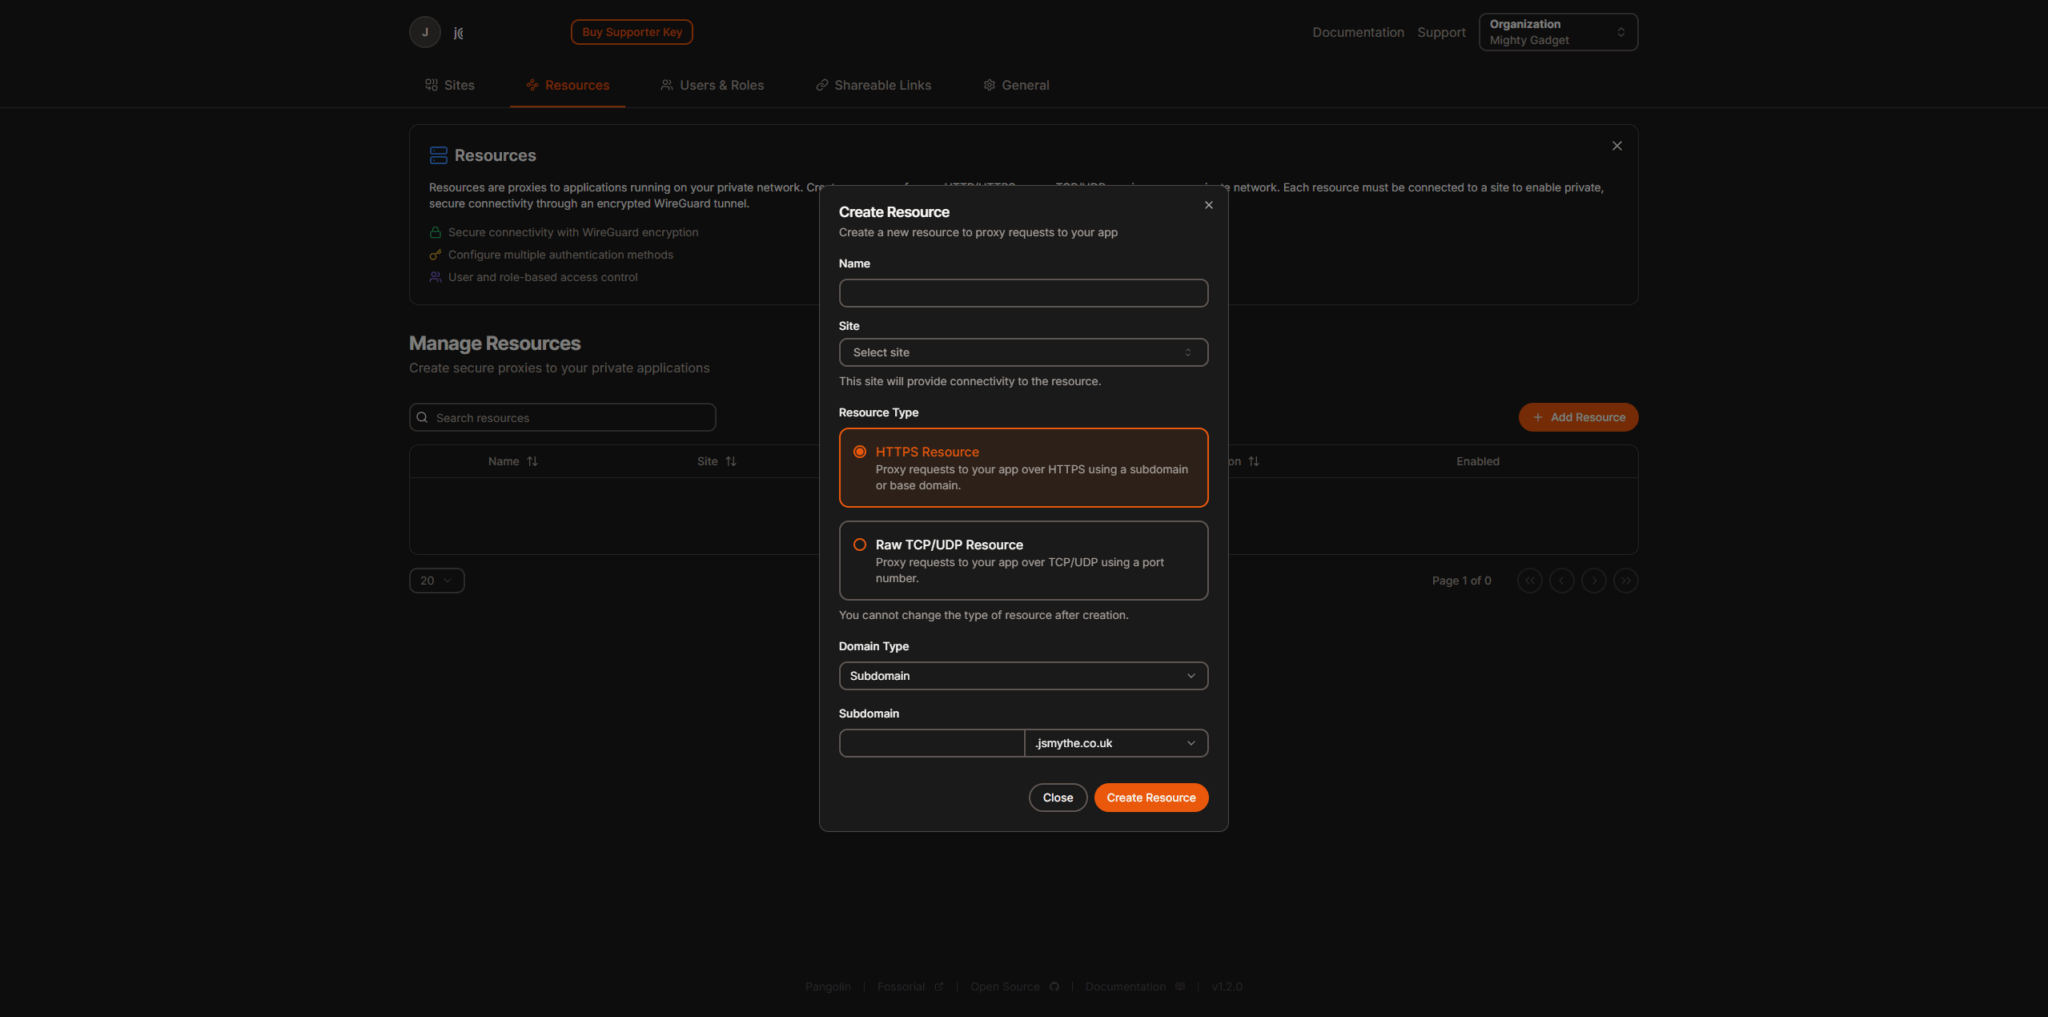Viewport: 2048px width, 1017px height.
Task: Open the Domain Type dropdown showing Subdomain
Action: (x=1022, y=676)
